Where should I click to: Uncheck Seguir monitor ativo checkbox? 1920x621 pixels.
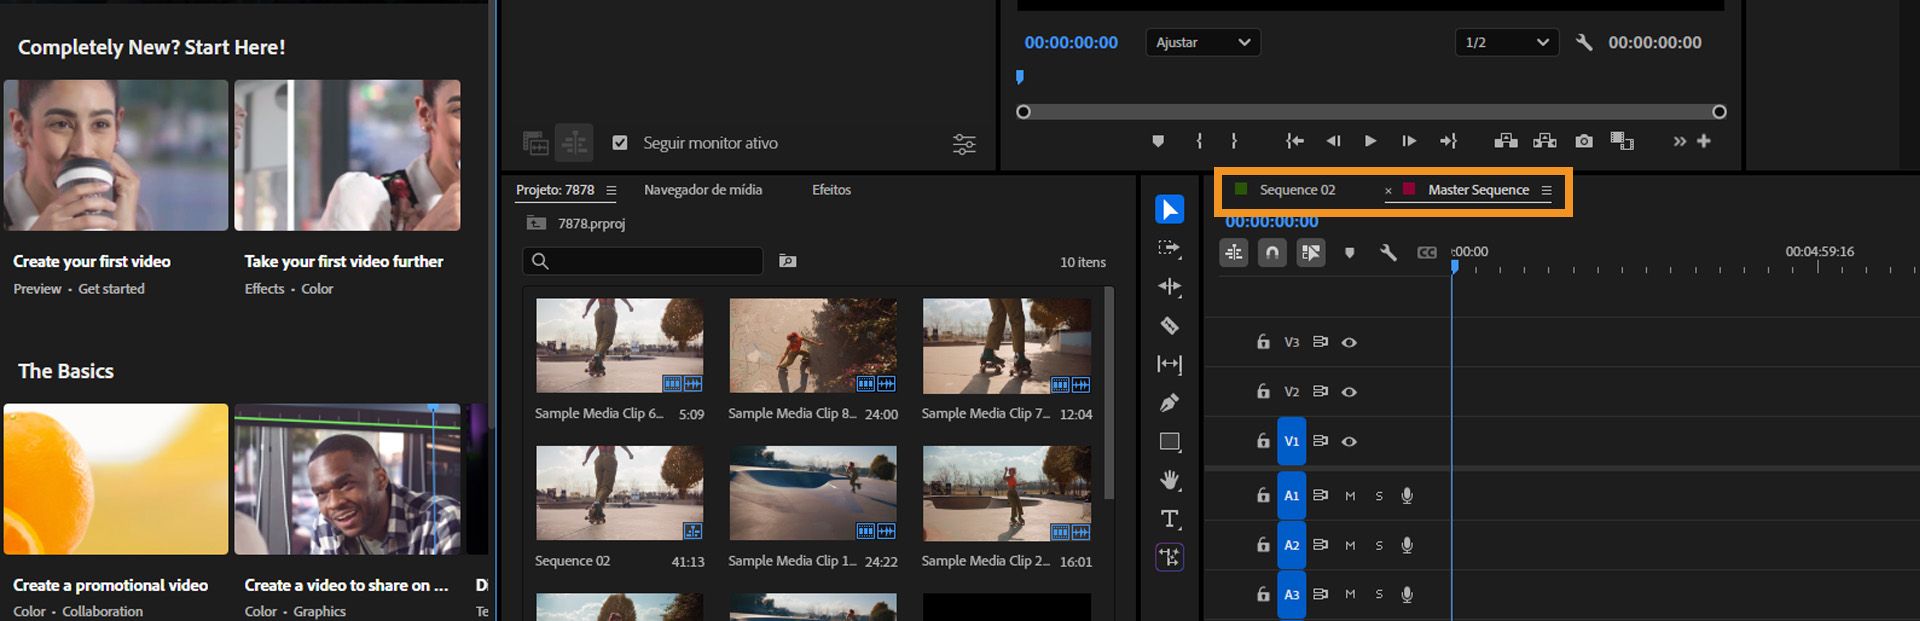(x=620, y=143)
